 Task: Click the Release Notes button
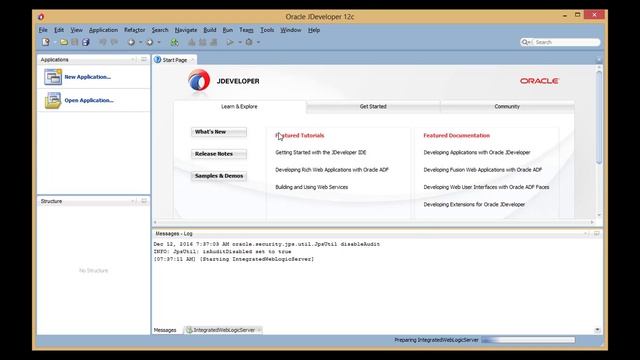219,154
